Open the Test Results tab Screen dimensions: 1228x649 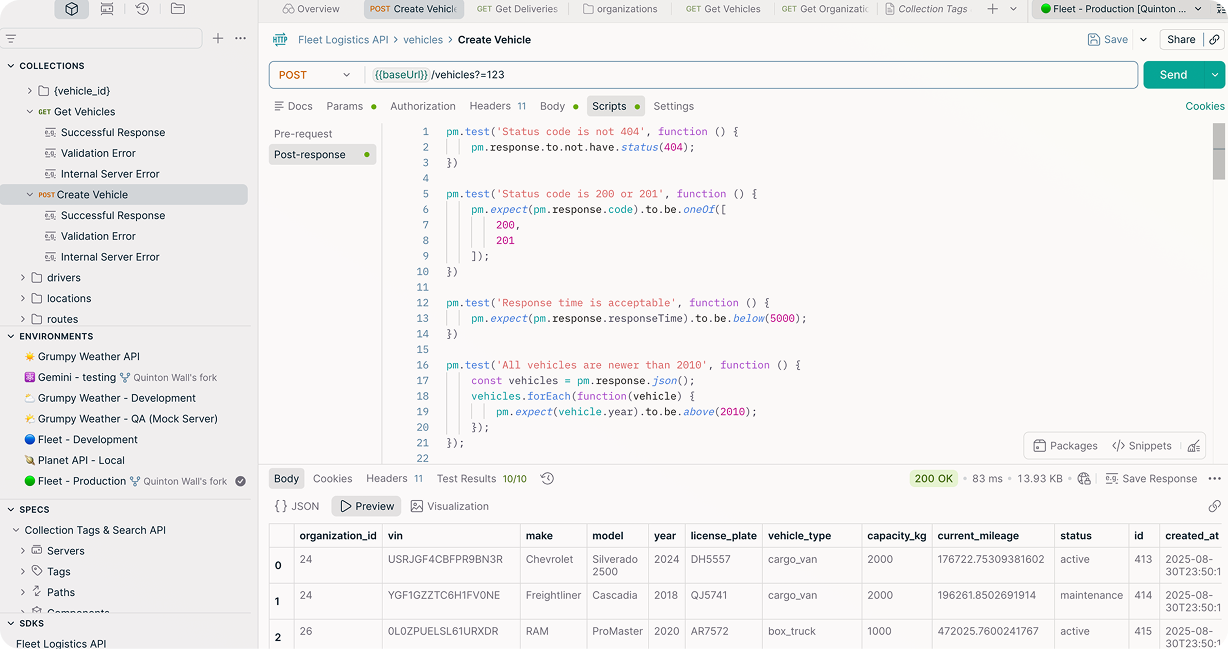[467, 479]
